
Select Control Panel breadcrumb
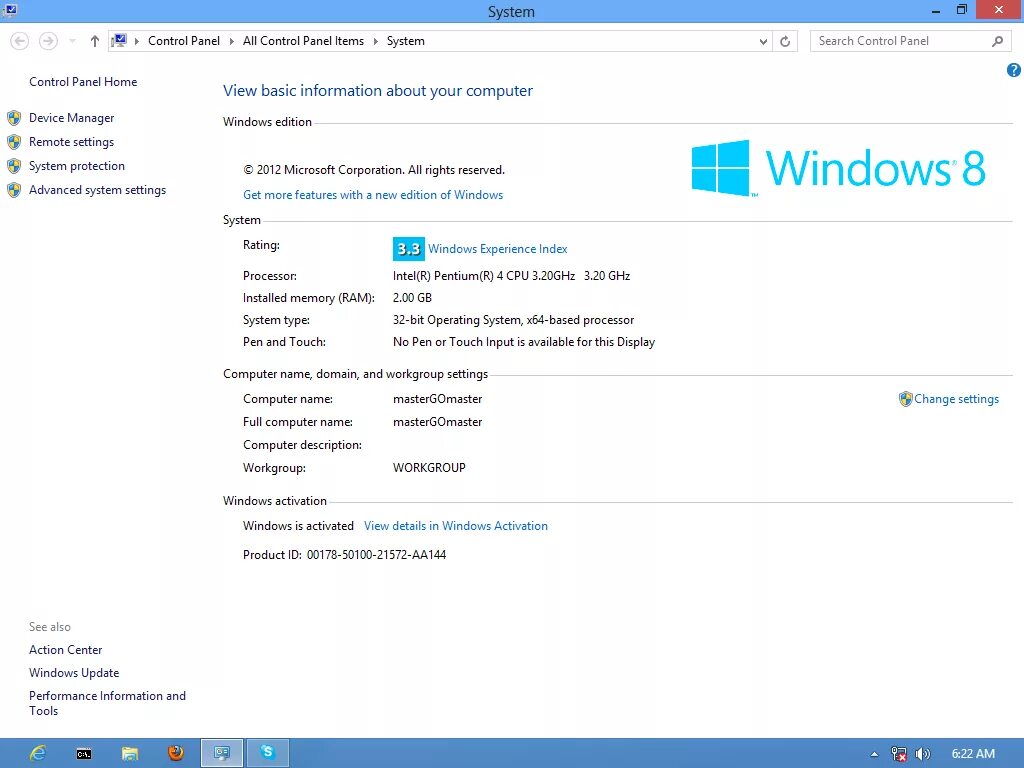click(184, 41)
